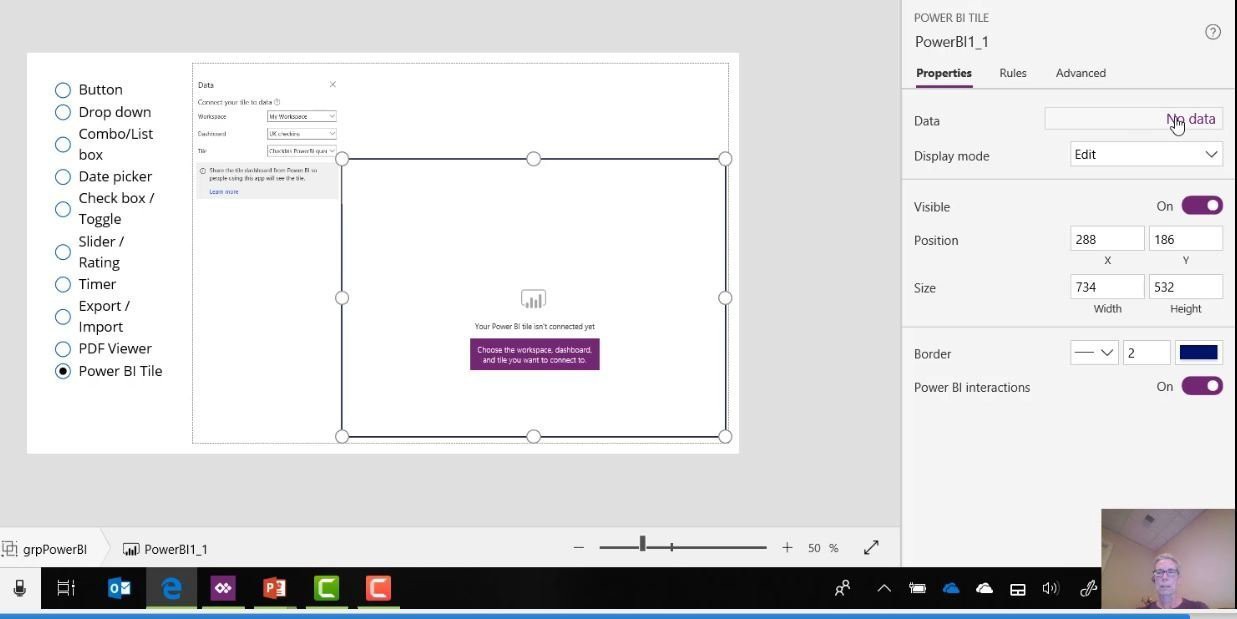The image size is (1237, 619).
Task: Switch to the Properties tab
Action: (x=943, y=73)
